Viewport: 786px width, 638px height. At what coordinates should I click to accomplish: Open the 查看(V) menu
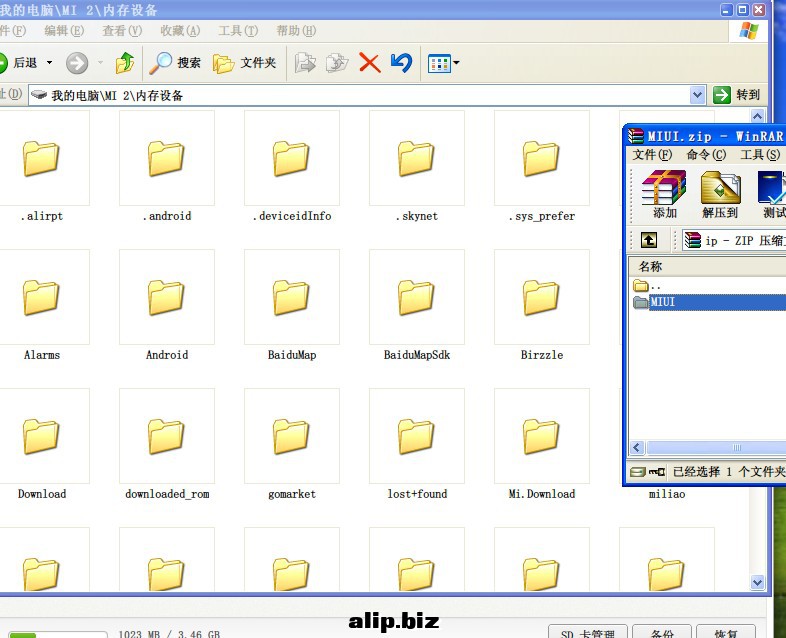[122, 31]
